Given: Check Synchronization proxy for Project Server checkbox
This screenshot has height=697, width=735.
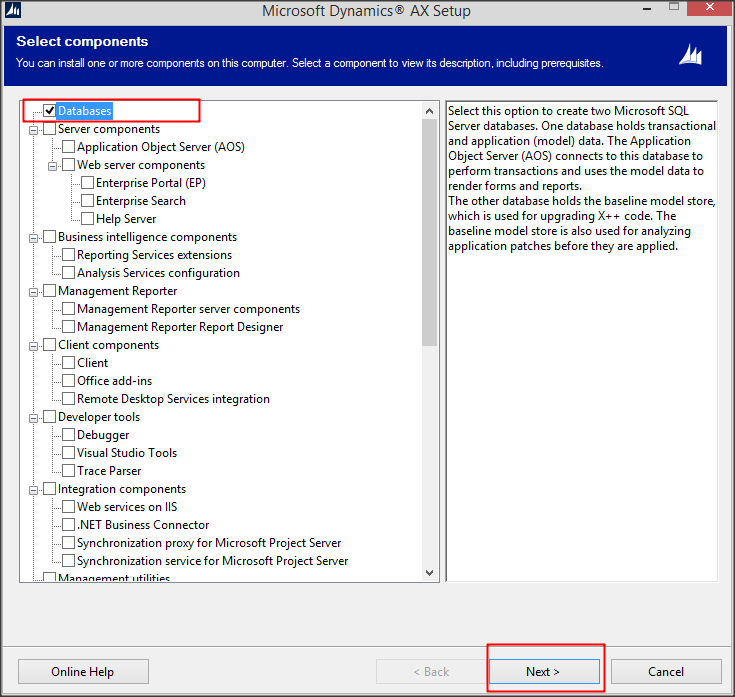Looking at the screenshot, I should [68, 543].
